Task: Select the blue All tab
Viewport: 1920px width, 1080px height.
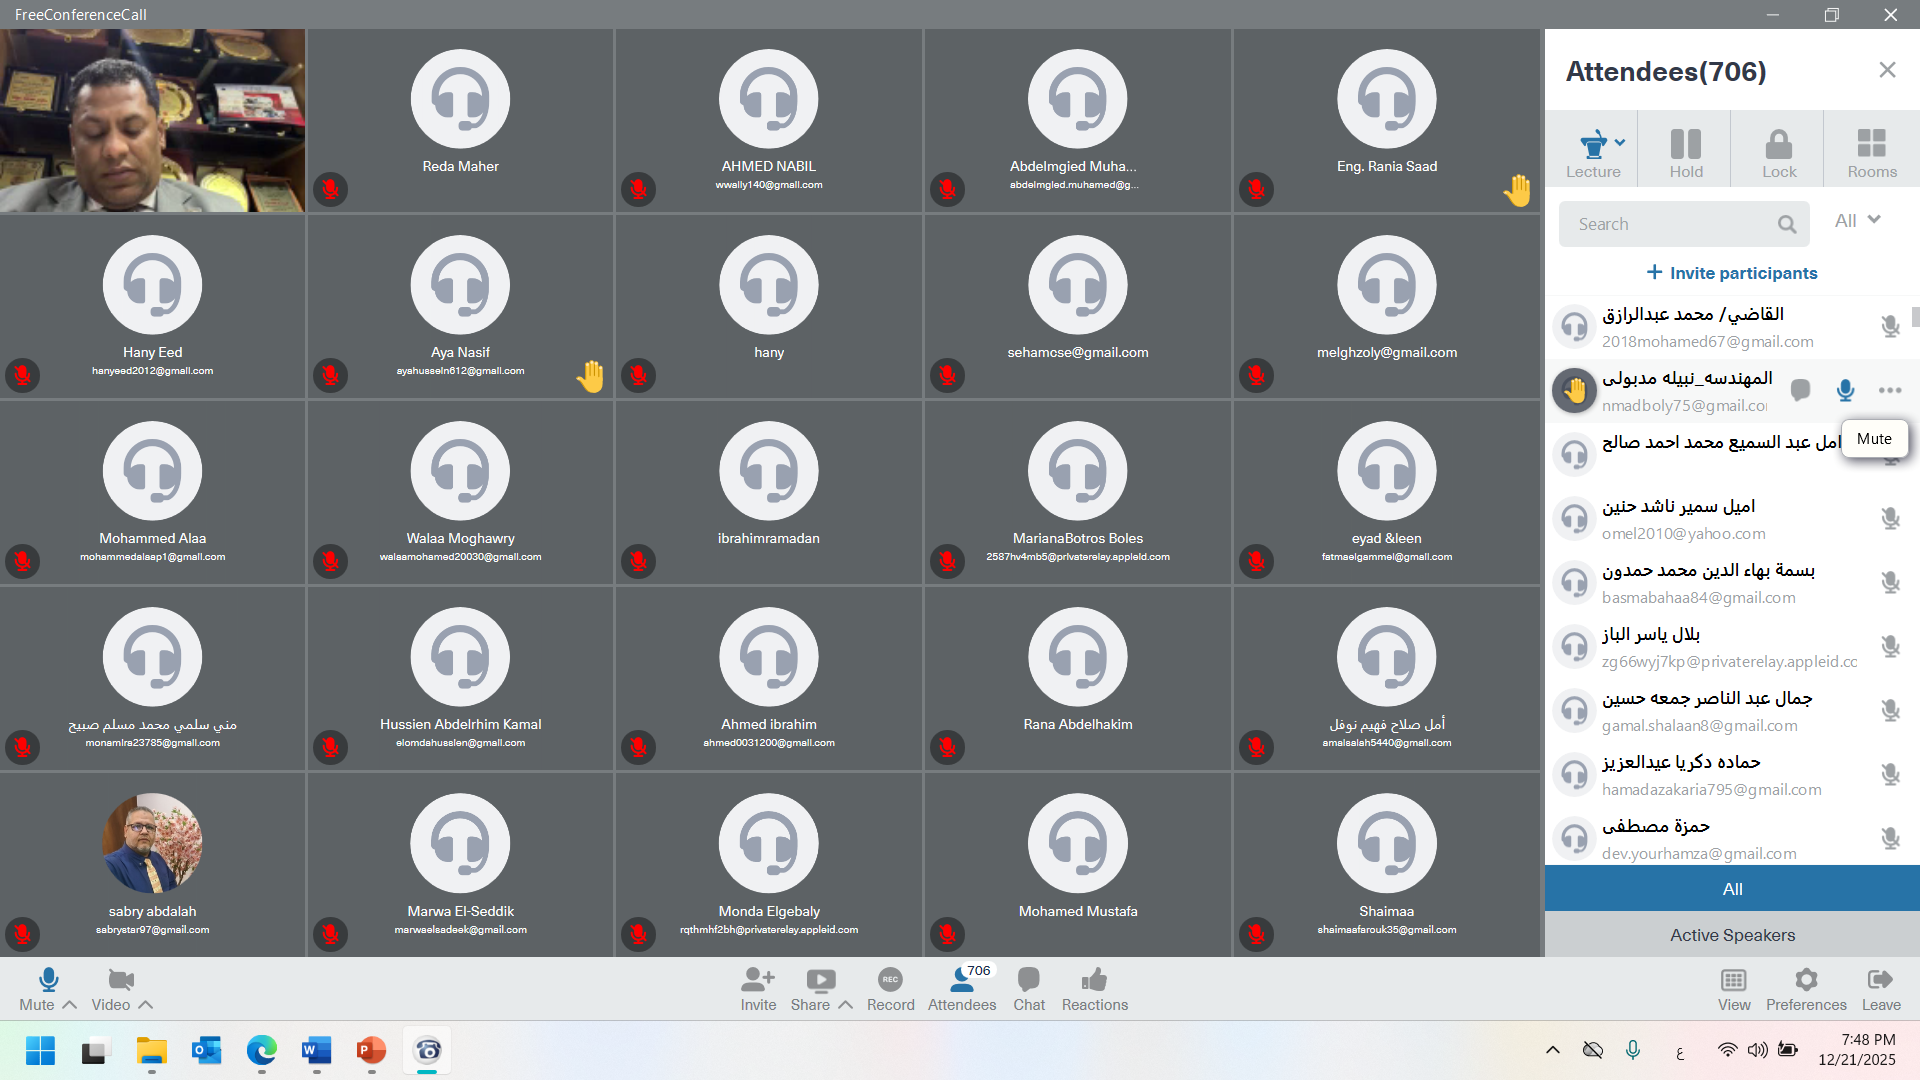Action: pos(1732,889)
